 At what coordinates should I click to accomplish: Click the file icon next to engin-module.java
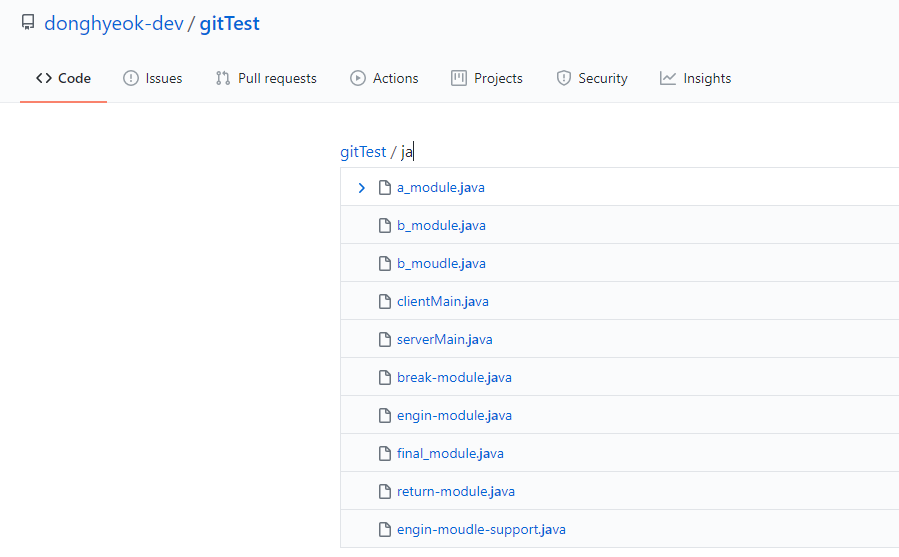(385, 415)
